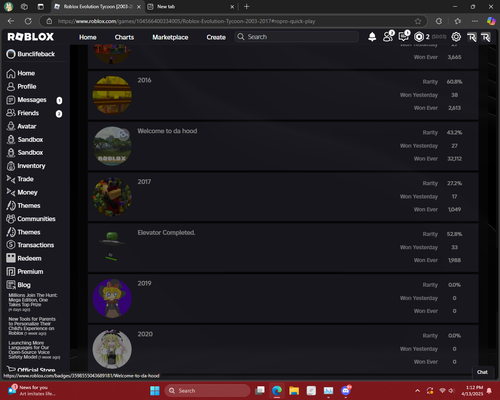Open Edge Copilot icon

point(491,21)
